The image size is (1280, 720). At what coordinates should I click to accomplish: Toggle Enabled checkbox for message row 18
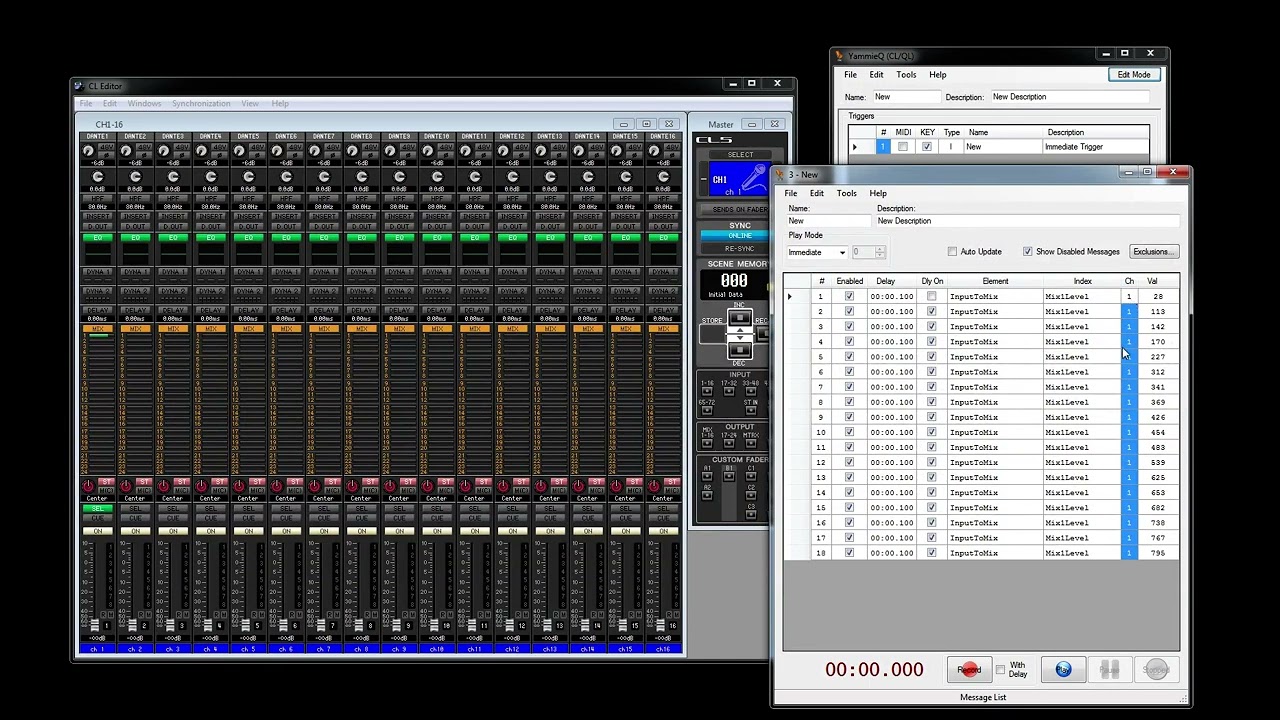point(849,553)
